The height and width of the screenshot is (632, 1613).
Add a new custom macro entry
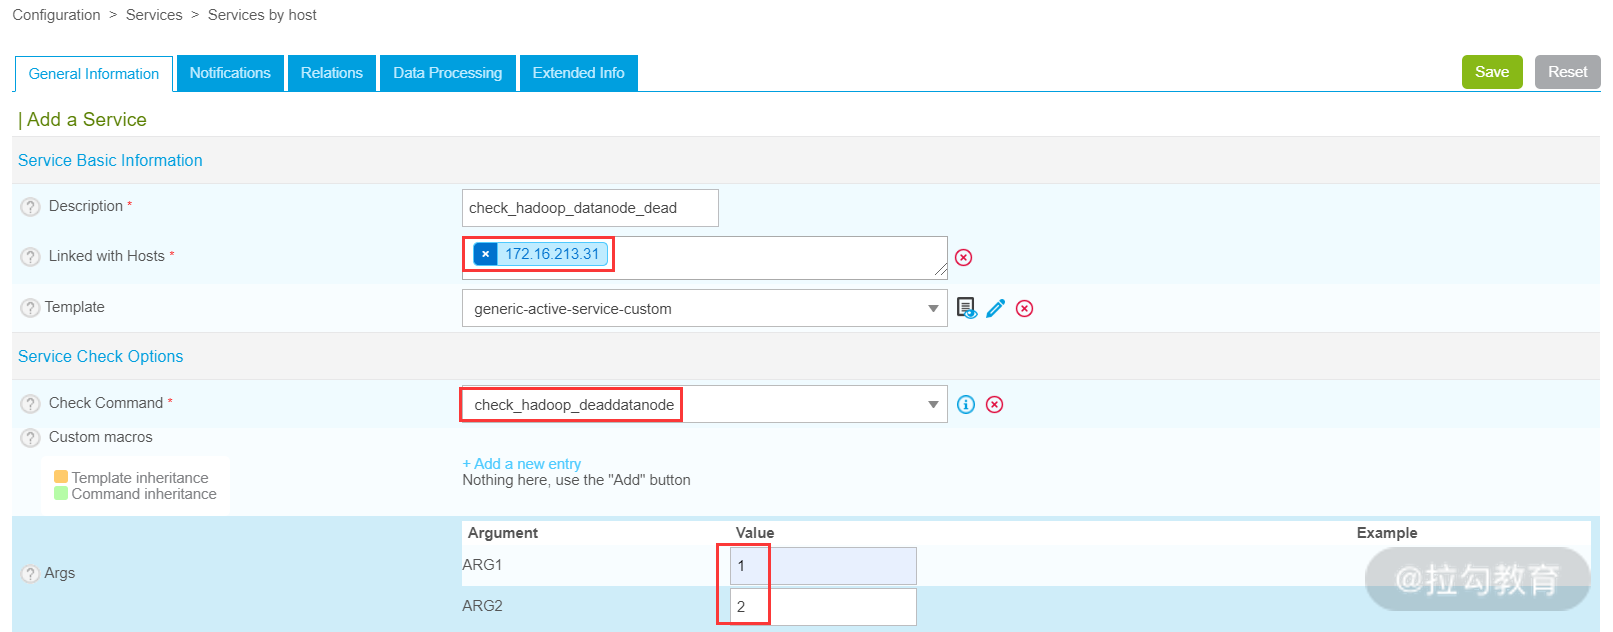pyautogui.click(x=522, y=464)
